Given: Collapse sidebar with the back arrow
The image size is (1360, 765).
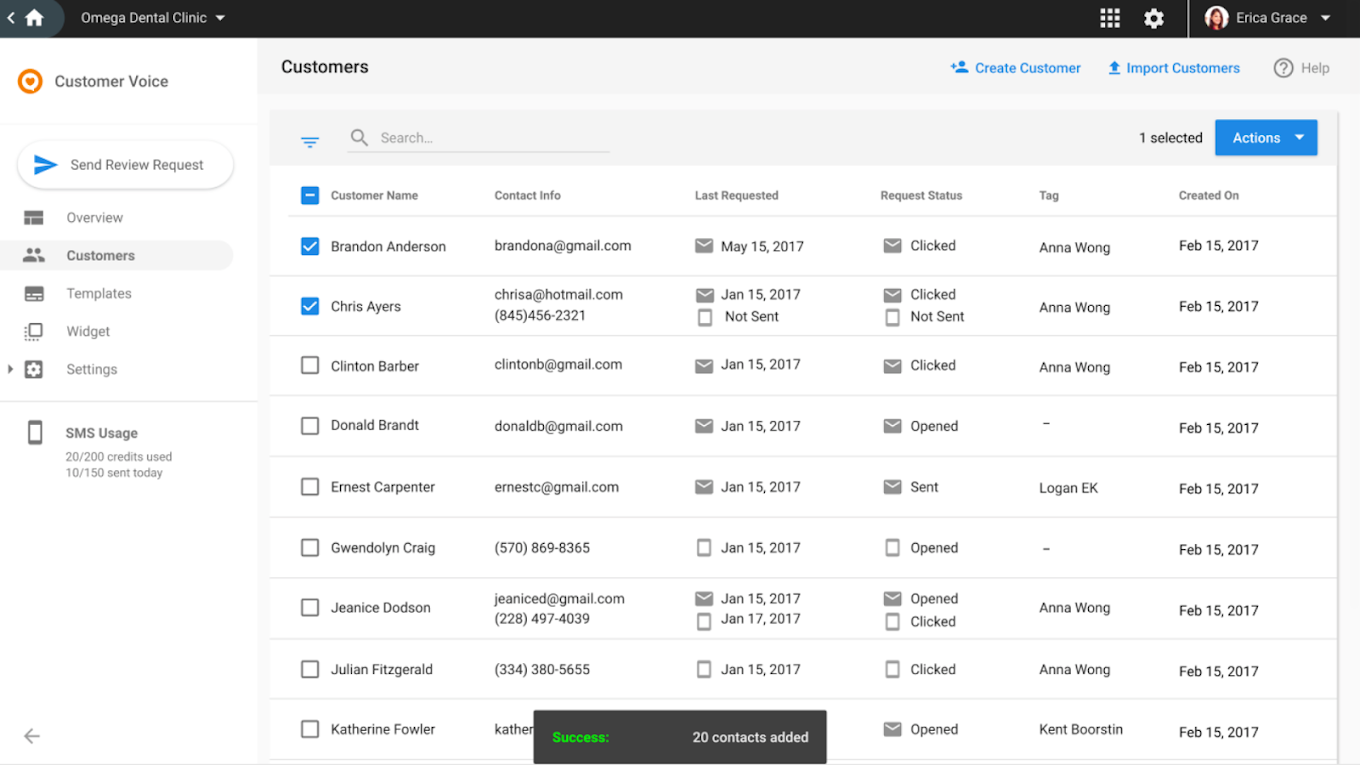Looking at the screenshot, I should (32, 736).
